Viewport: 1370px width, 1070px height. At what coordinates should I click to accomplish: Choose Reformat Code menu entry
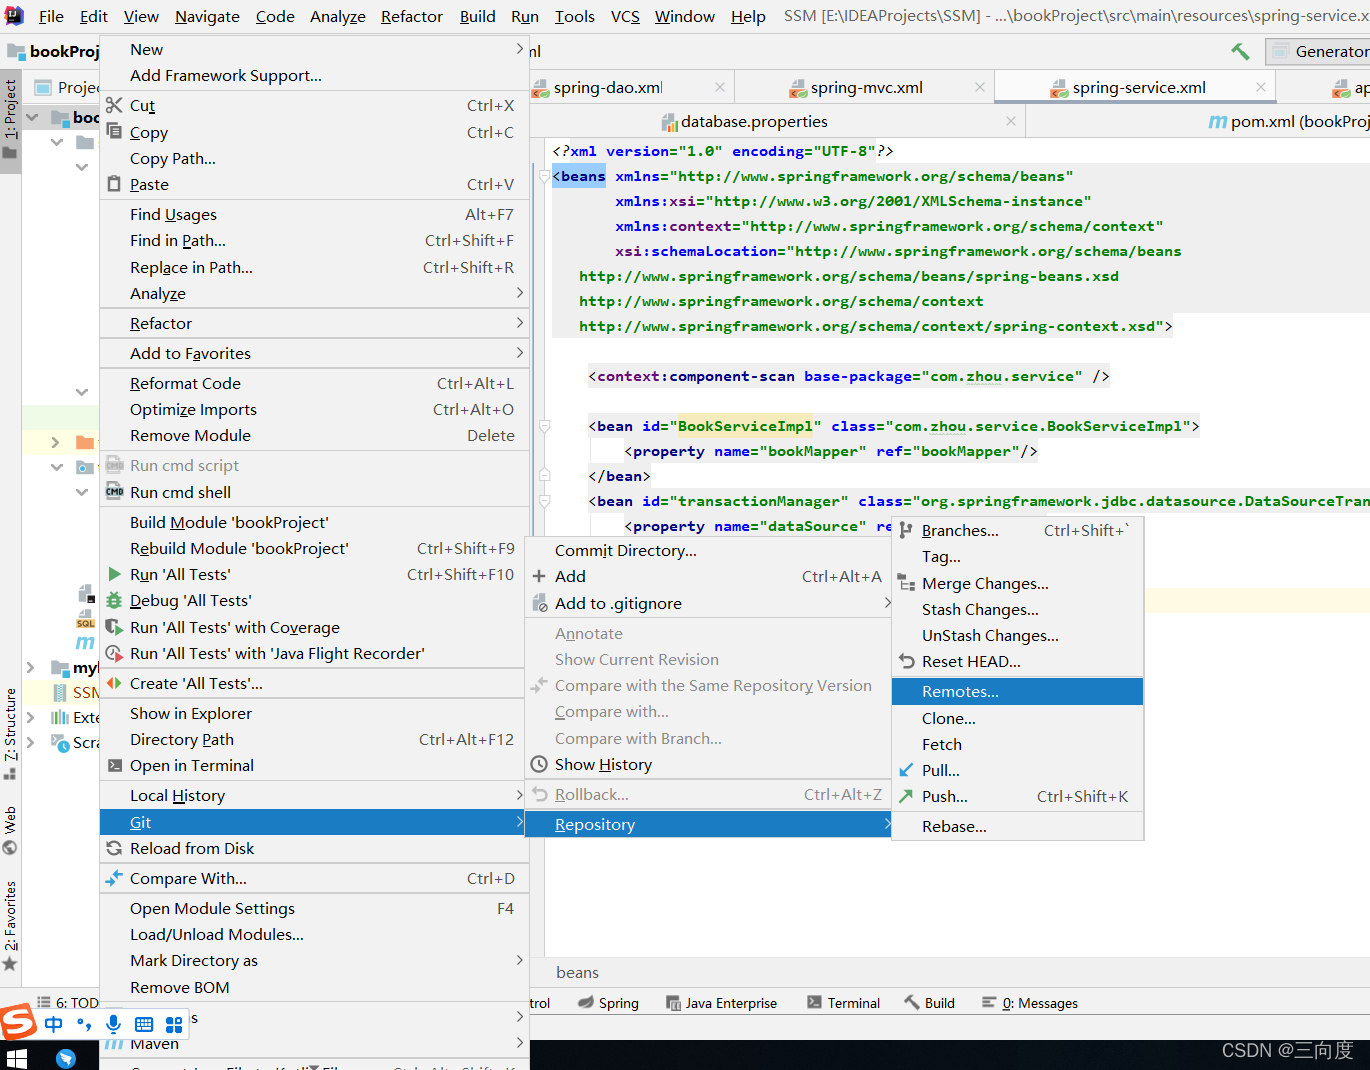[314, 383]
